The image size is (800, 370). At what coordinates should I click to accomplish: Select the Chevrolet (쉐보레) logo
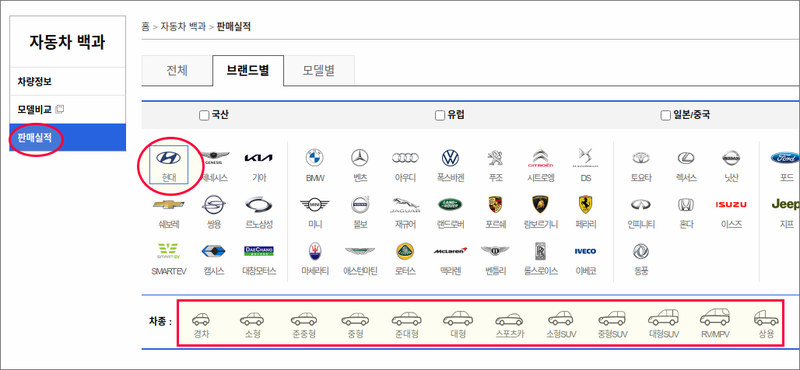pyautogui.click(x=168, y=205)
